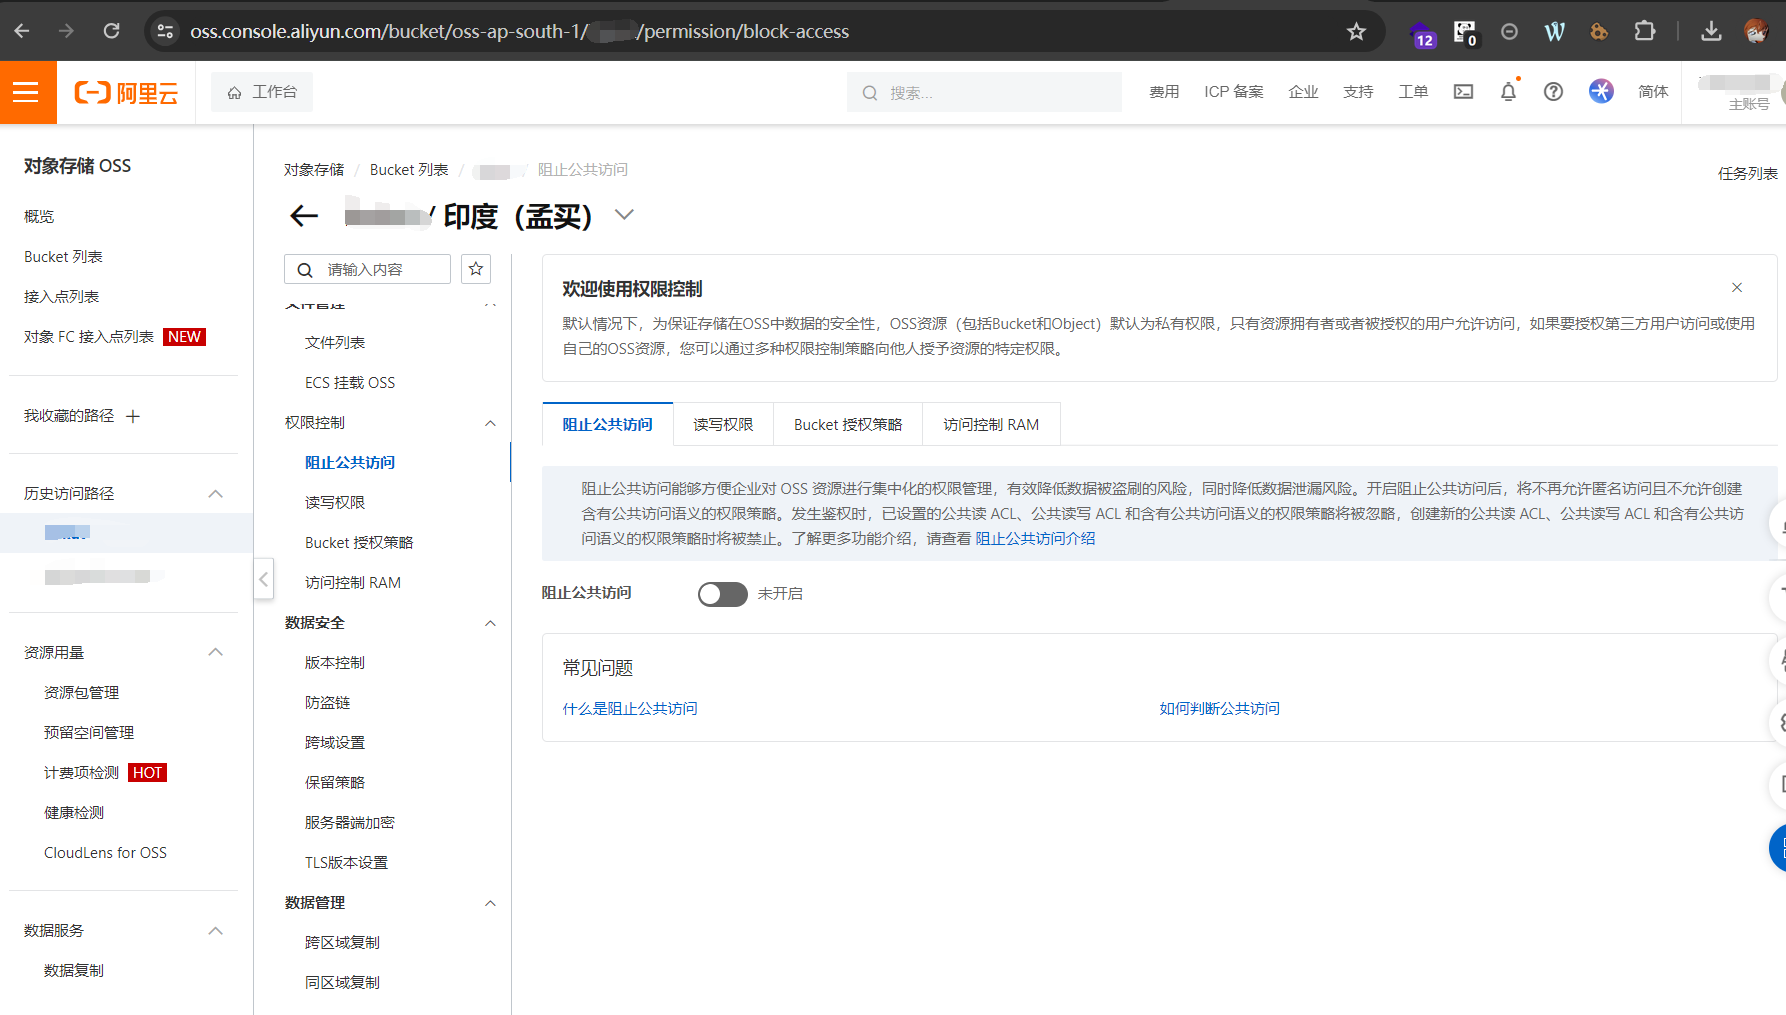This screenshot has width=1786, height=1015.
Task: Click Bucket 列表 breadcrumb link
Action: click(409, 169)
